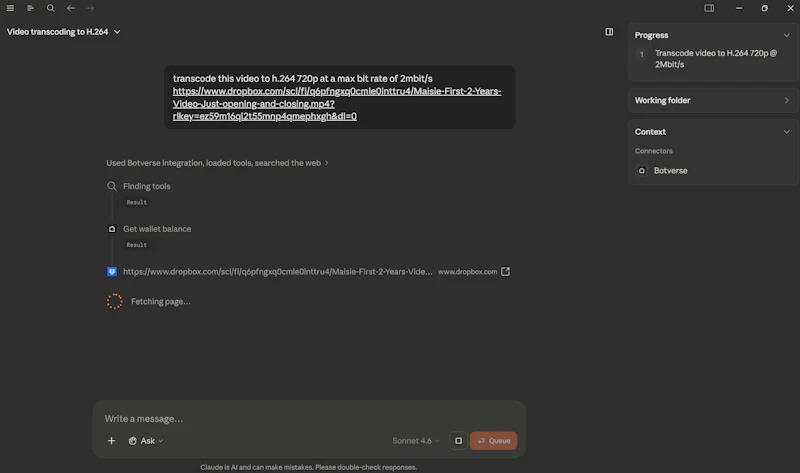Open the Ask mode dropdown
The width and height of the screenshot is (800, 473).
pyautogui.click(x=146, y=441)
